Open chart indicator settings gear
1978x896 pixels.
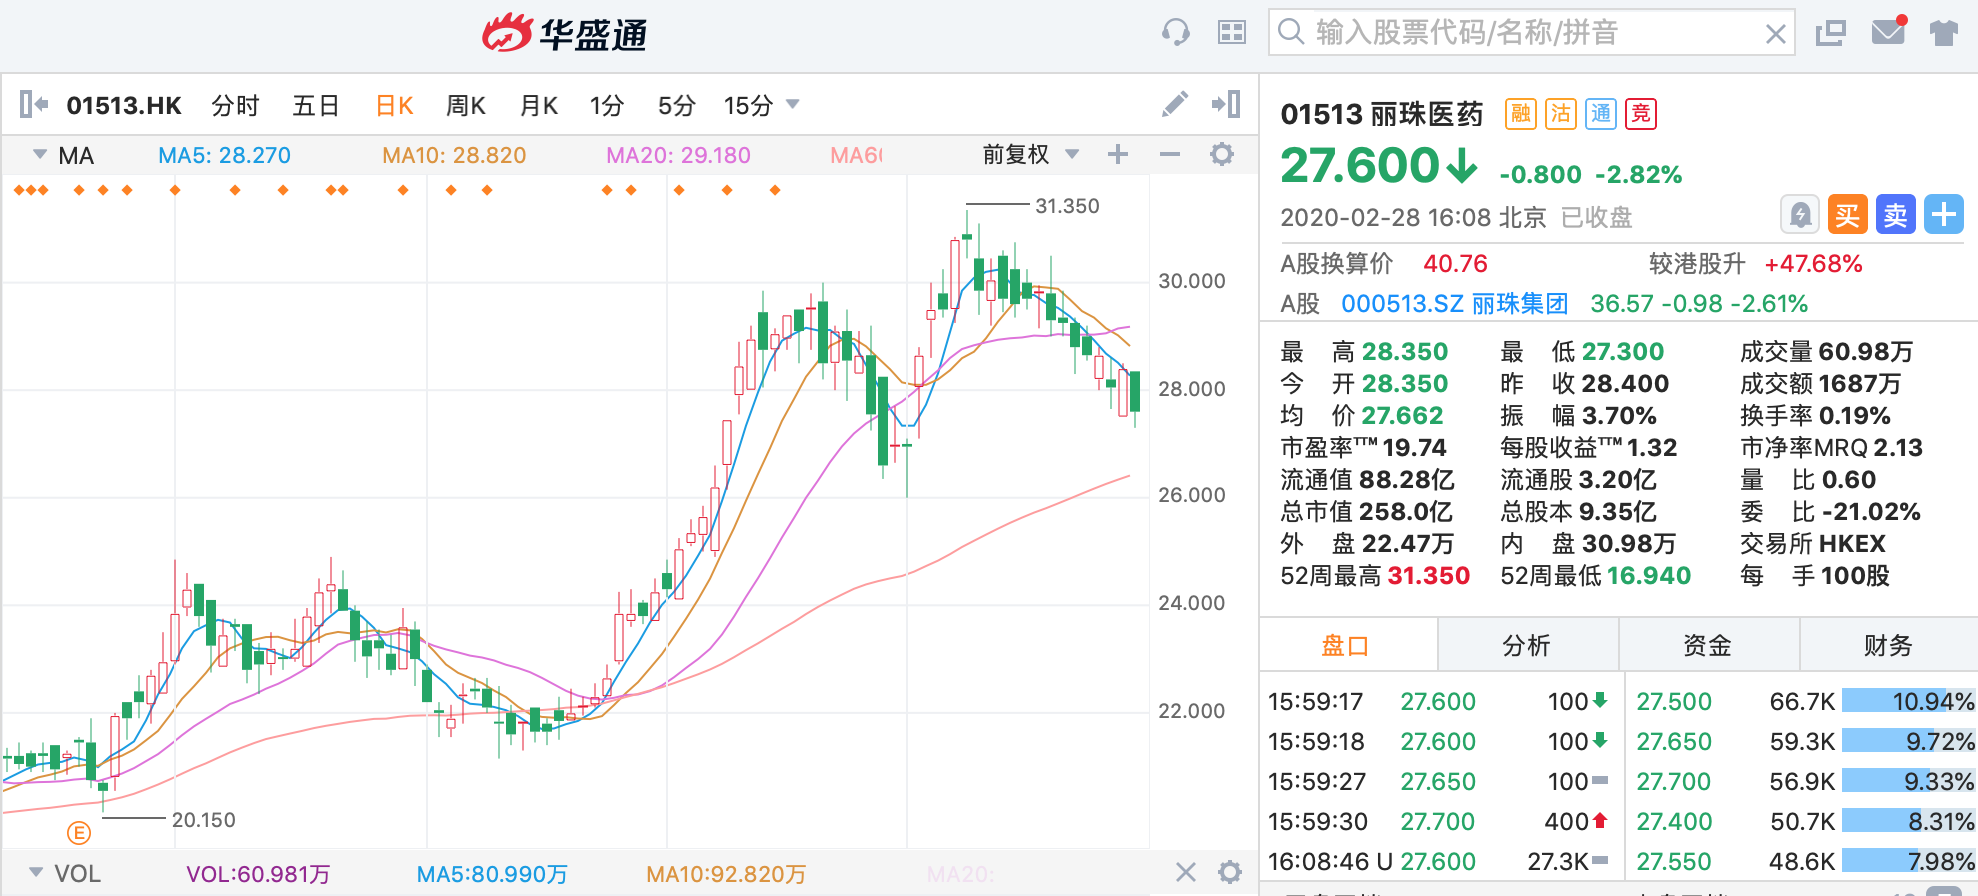point(1221,155)
